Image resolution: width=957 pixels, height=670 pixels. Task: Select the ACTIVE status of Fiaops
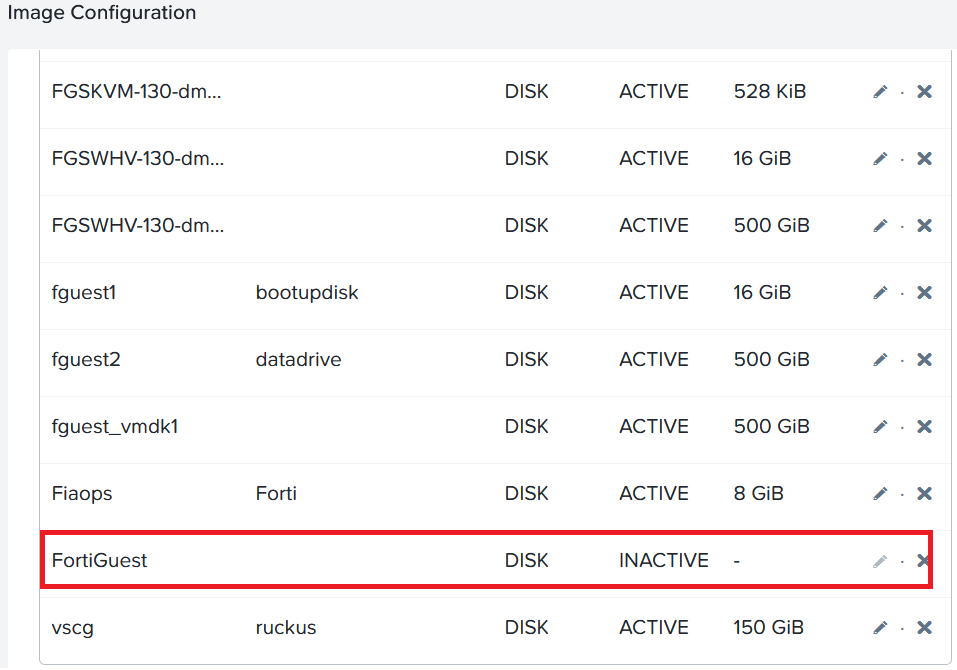(653, 493)
